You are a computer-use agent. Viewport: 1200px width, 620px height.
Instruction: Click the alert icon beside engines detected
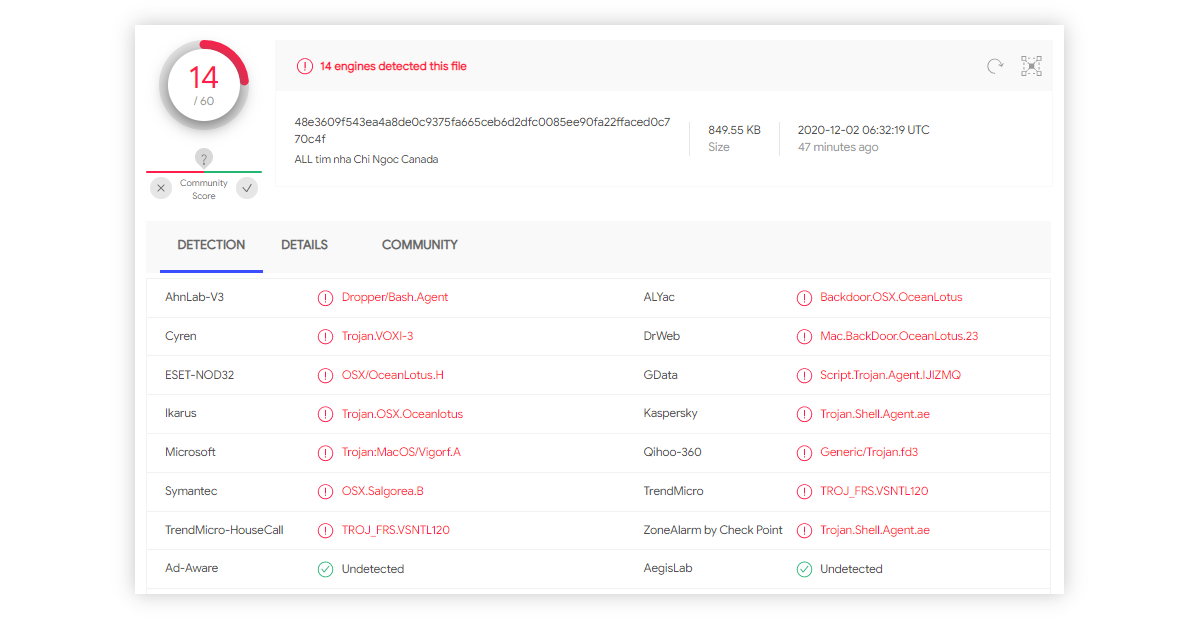click(x=305, y=66)
